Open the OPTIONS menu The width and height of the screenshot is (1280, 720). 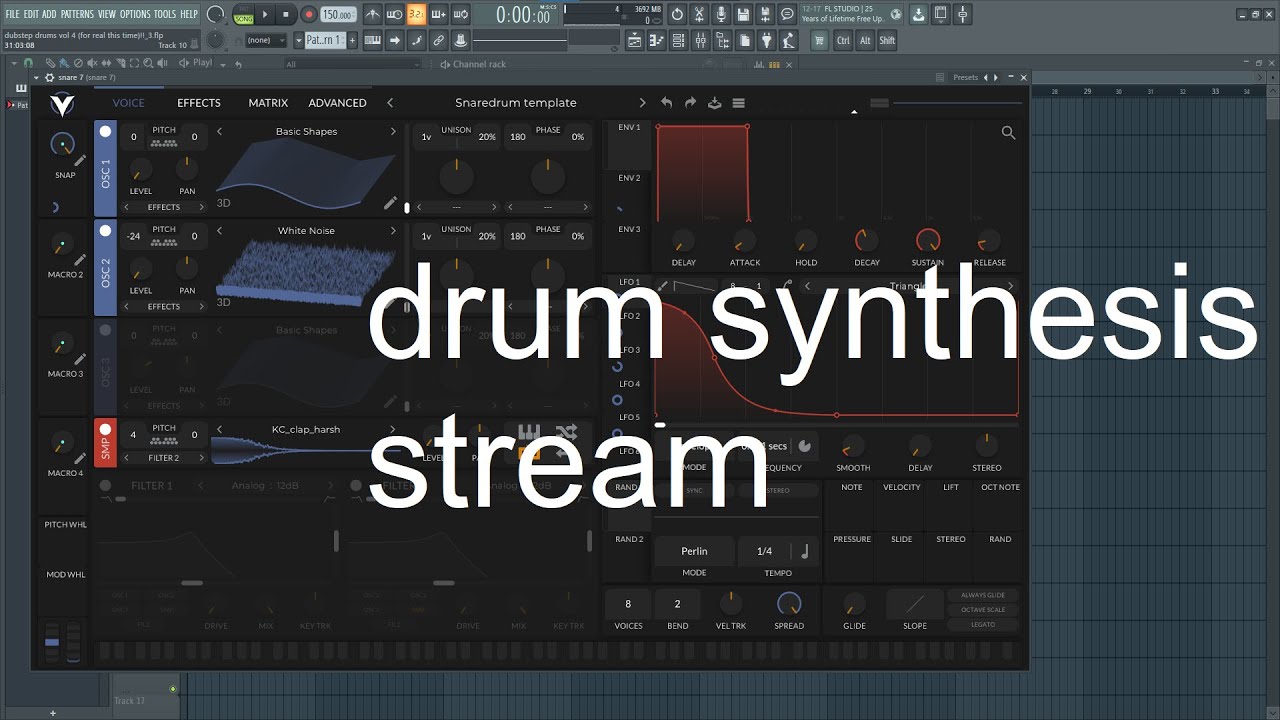click(x=135, y=14)
